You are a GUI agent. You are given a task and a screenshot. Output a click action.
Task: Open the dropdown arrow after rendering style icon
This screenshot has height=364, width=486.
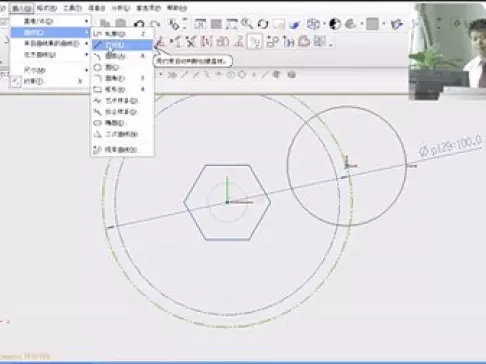(361, 24)
